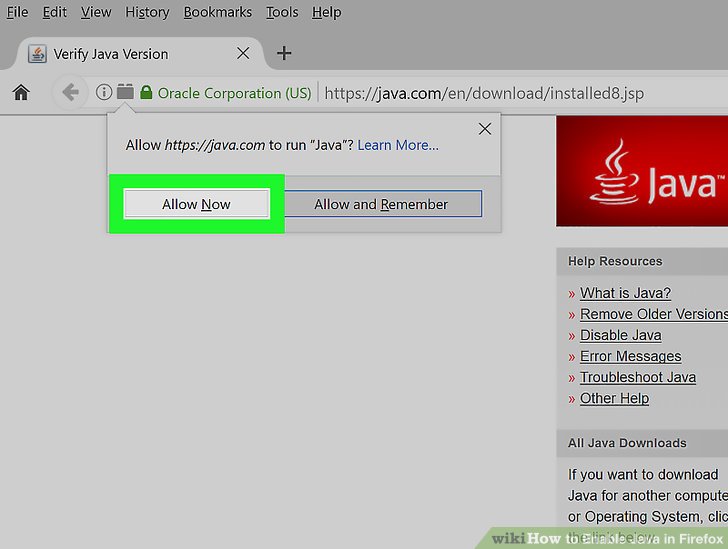The image size is (728, 549).
Task: Open the Bookmarks menu
Action: click(x=218, y=12)
